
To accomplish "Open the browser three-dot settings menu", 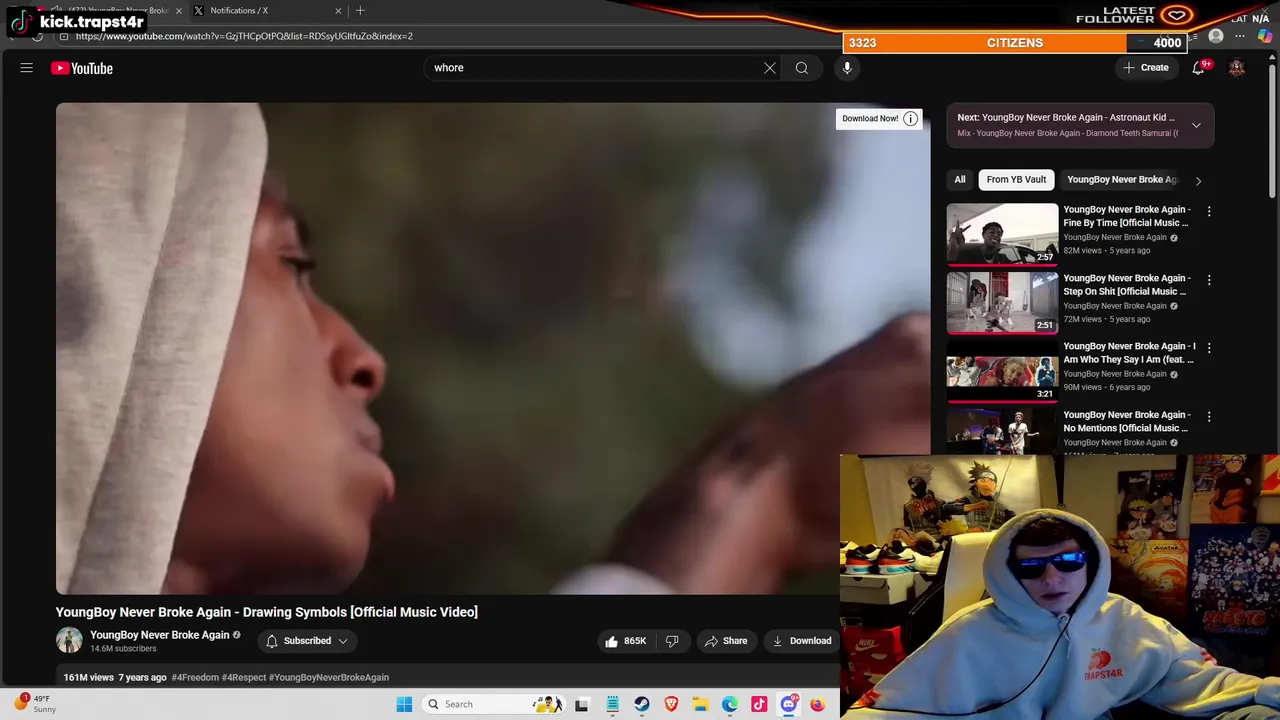I will (1240, 36).
